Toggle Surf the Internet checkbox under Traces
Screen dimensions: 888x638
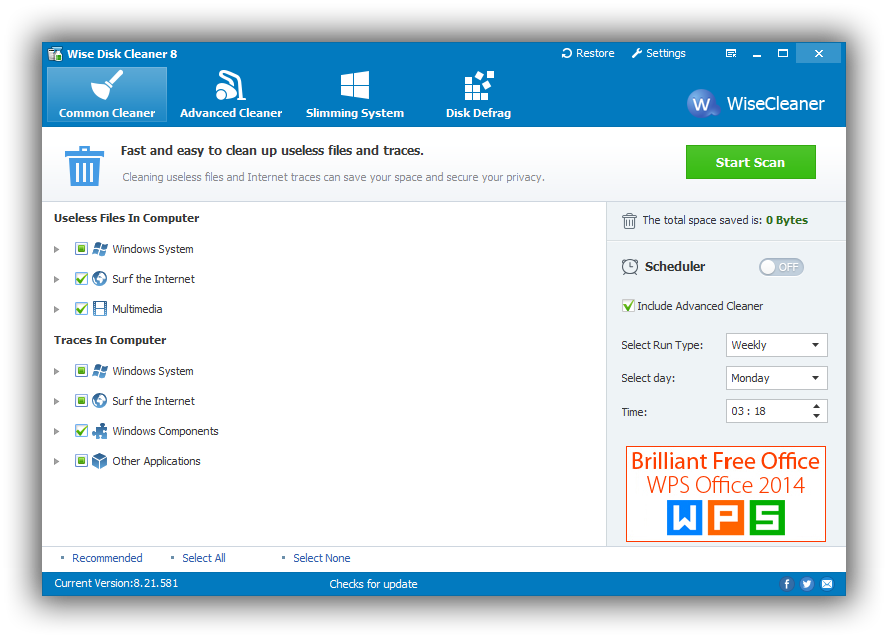pos(82,401)
